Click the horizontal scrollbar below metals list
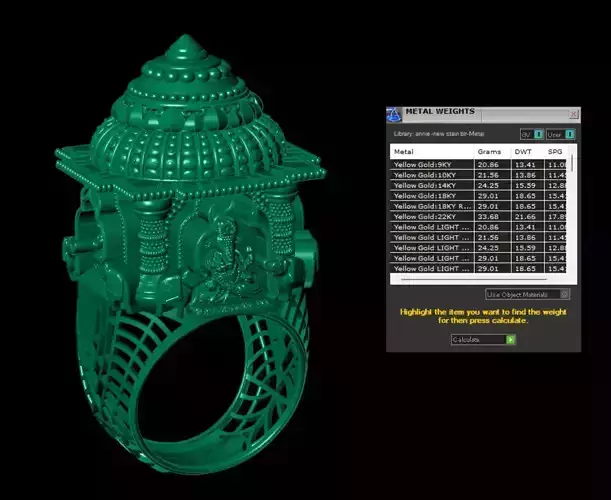611x500 pixels. pyautogui.click(x=473, y=279)
